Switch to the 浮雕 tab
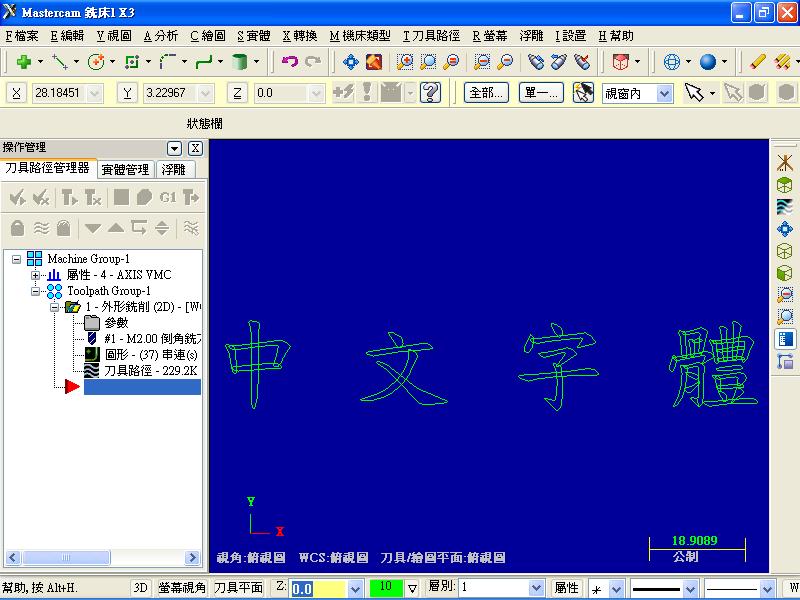800x600 pixels. point(174,169)
